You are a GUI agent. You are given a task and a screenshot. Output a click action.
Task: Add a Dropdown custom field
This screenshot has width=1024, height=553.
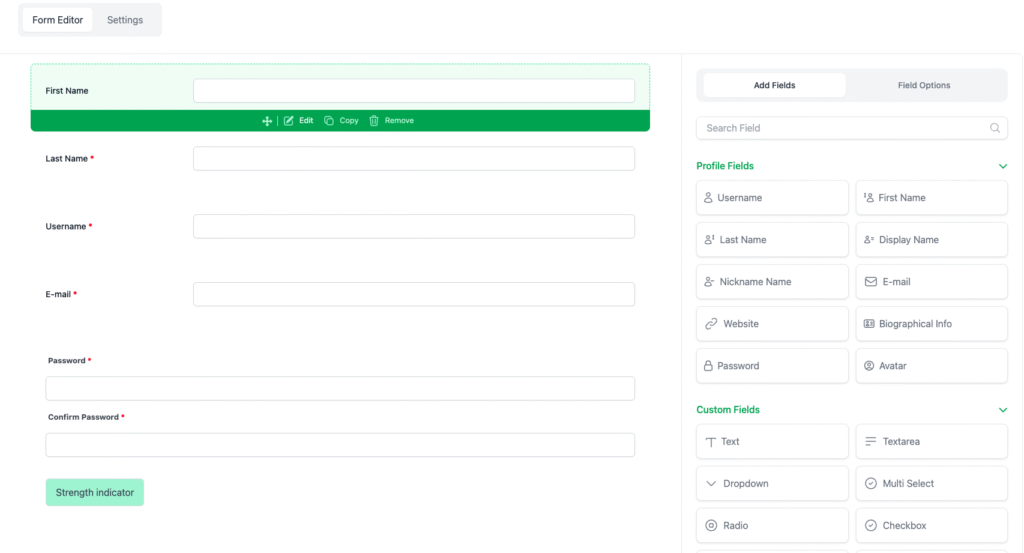[x=772, y=484]
